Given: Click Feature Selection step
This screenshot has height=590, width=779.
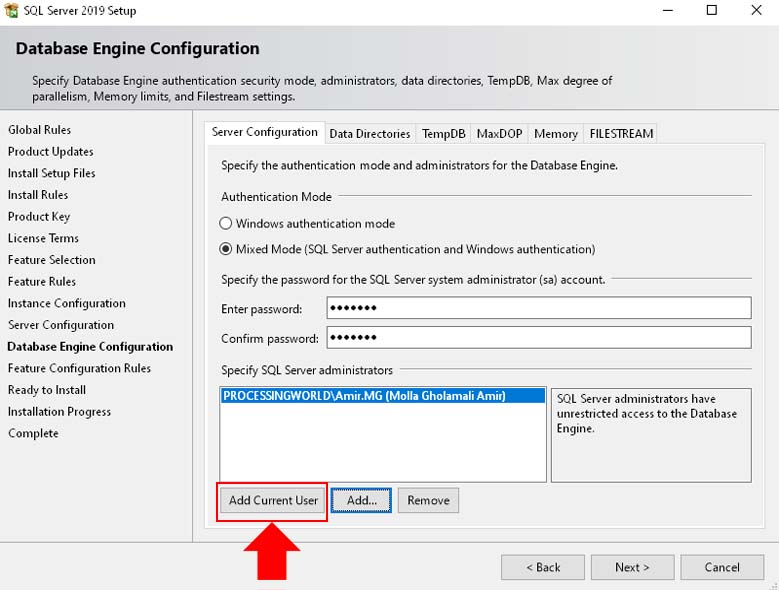Looking at the screenshot, I should (52, 260).
